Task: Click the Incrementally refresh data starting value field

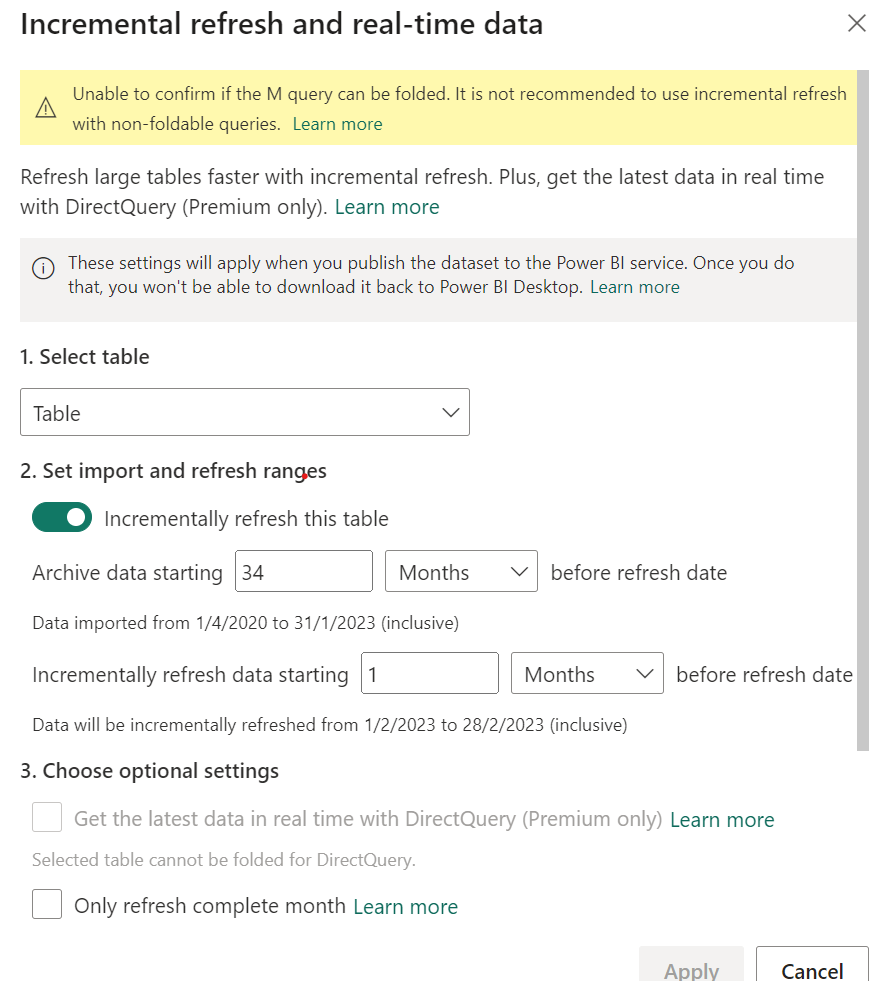Action: [x=430, y=673]
